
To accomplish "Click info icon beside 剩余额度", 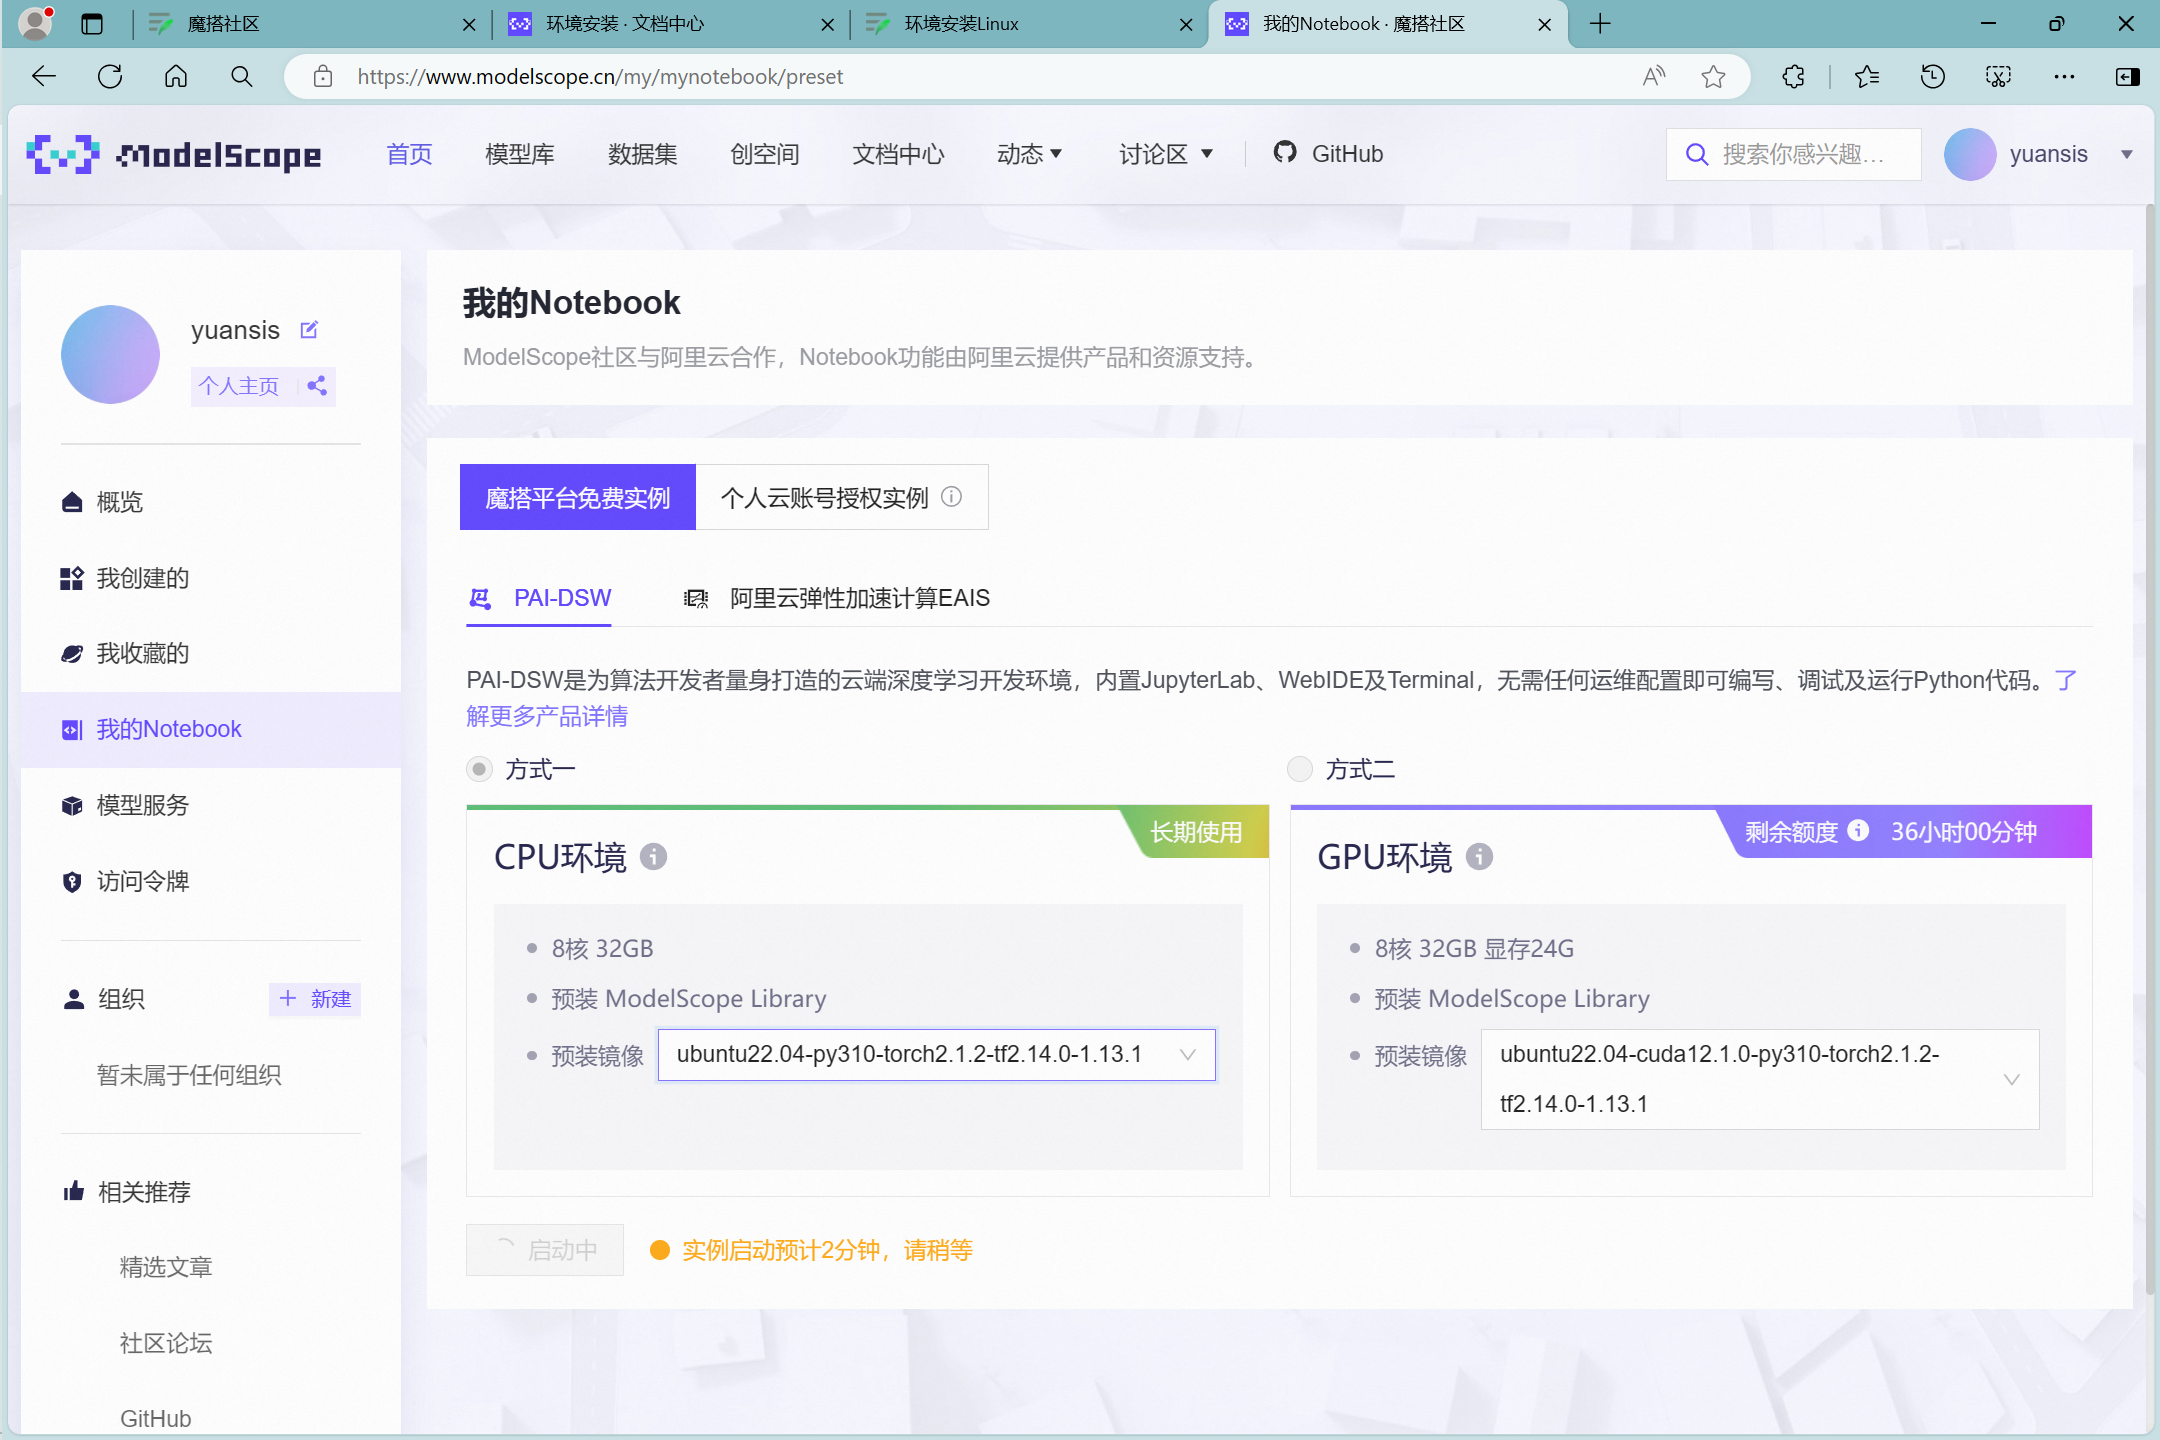I will 1858,831.
